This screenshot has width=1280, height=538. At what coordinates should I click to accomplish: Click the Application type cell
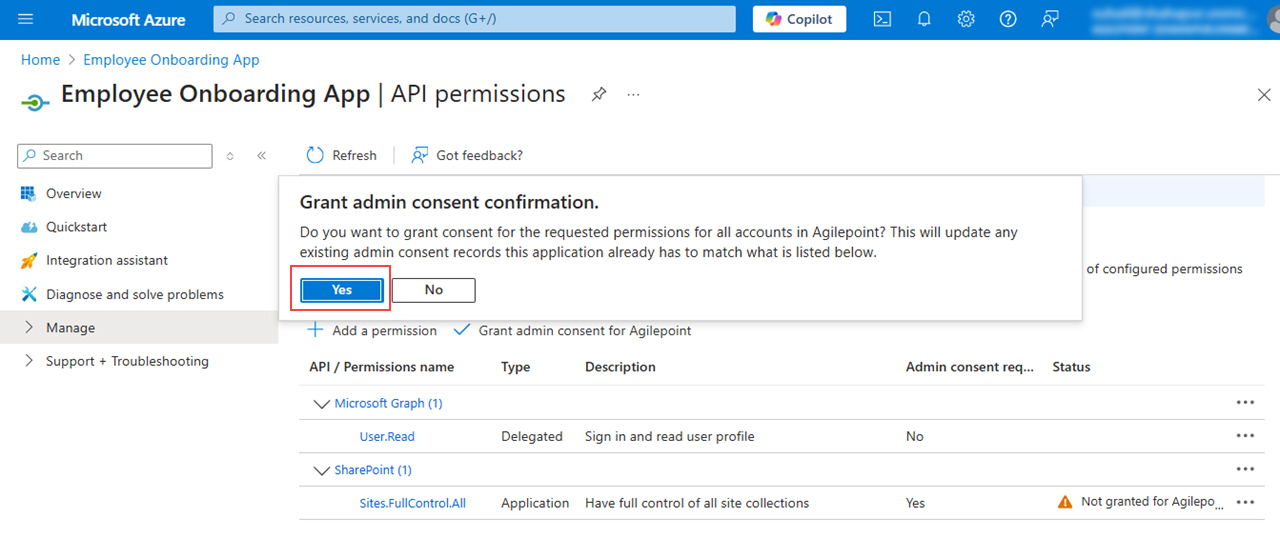(535, 503)
